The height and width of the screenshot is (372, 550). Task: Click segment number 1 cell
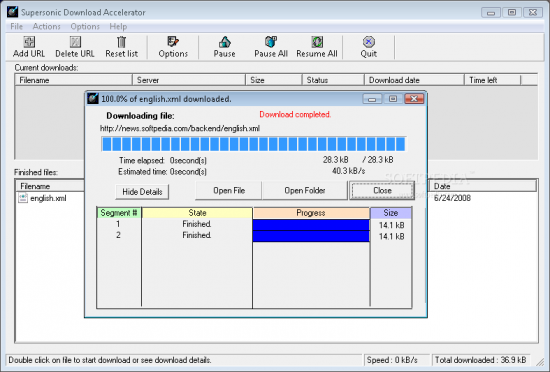point(118,224)
